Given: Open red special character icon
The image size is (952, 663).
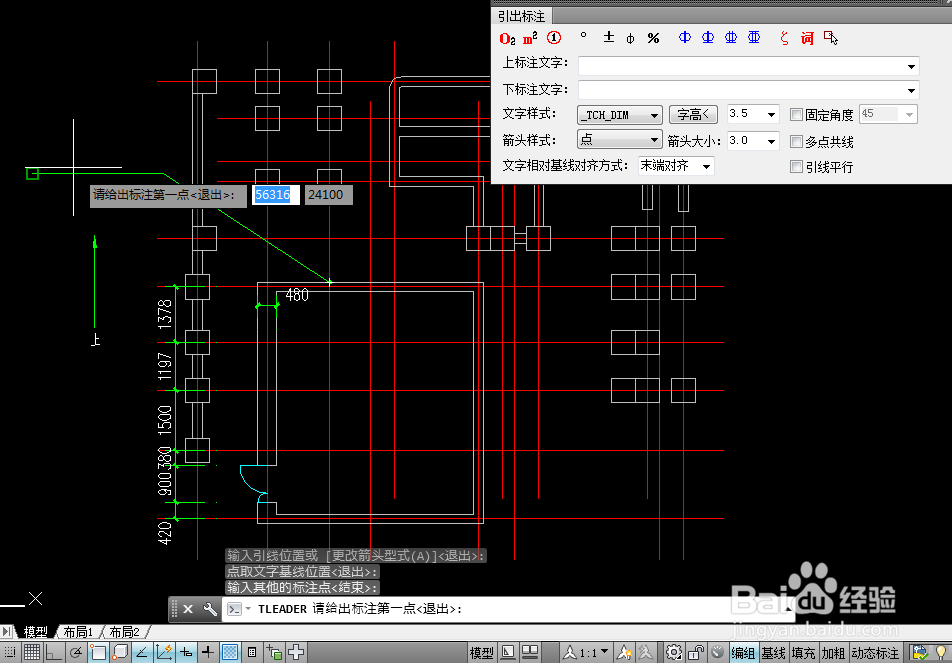Looking at the screenshot, I should [x=784, y=38].
